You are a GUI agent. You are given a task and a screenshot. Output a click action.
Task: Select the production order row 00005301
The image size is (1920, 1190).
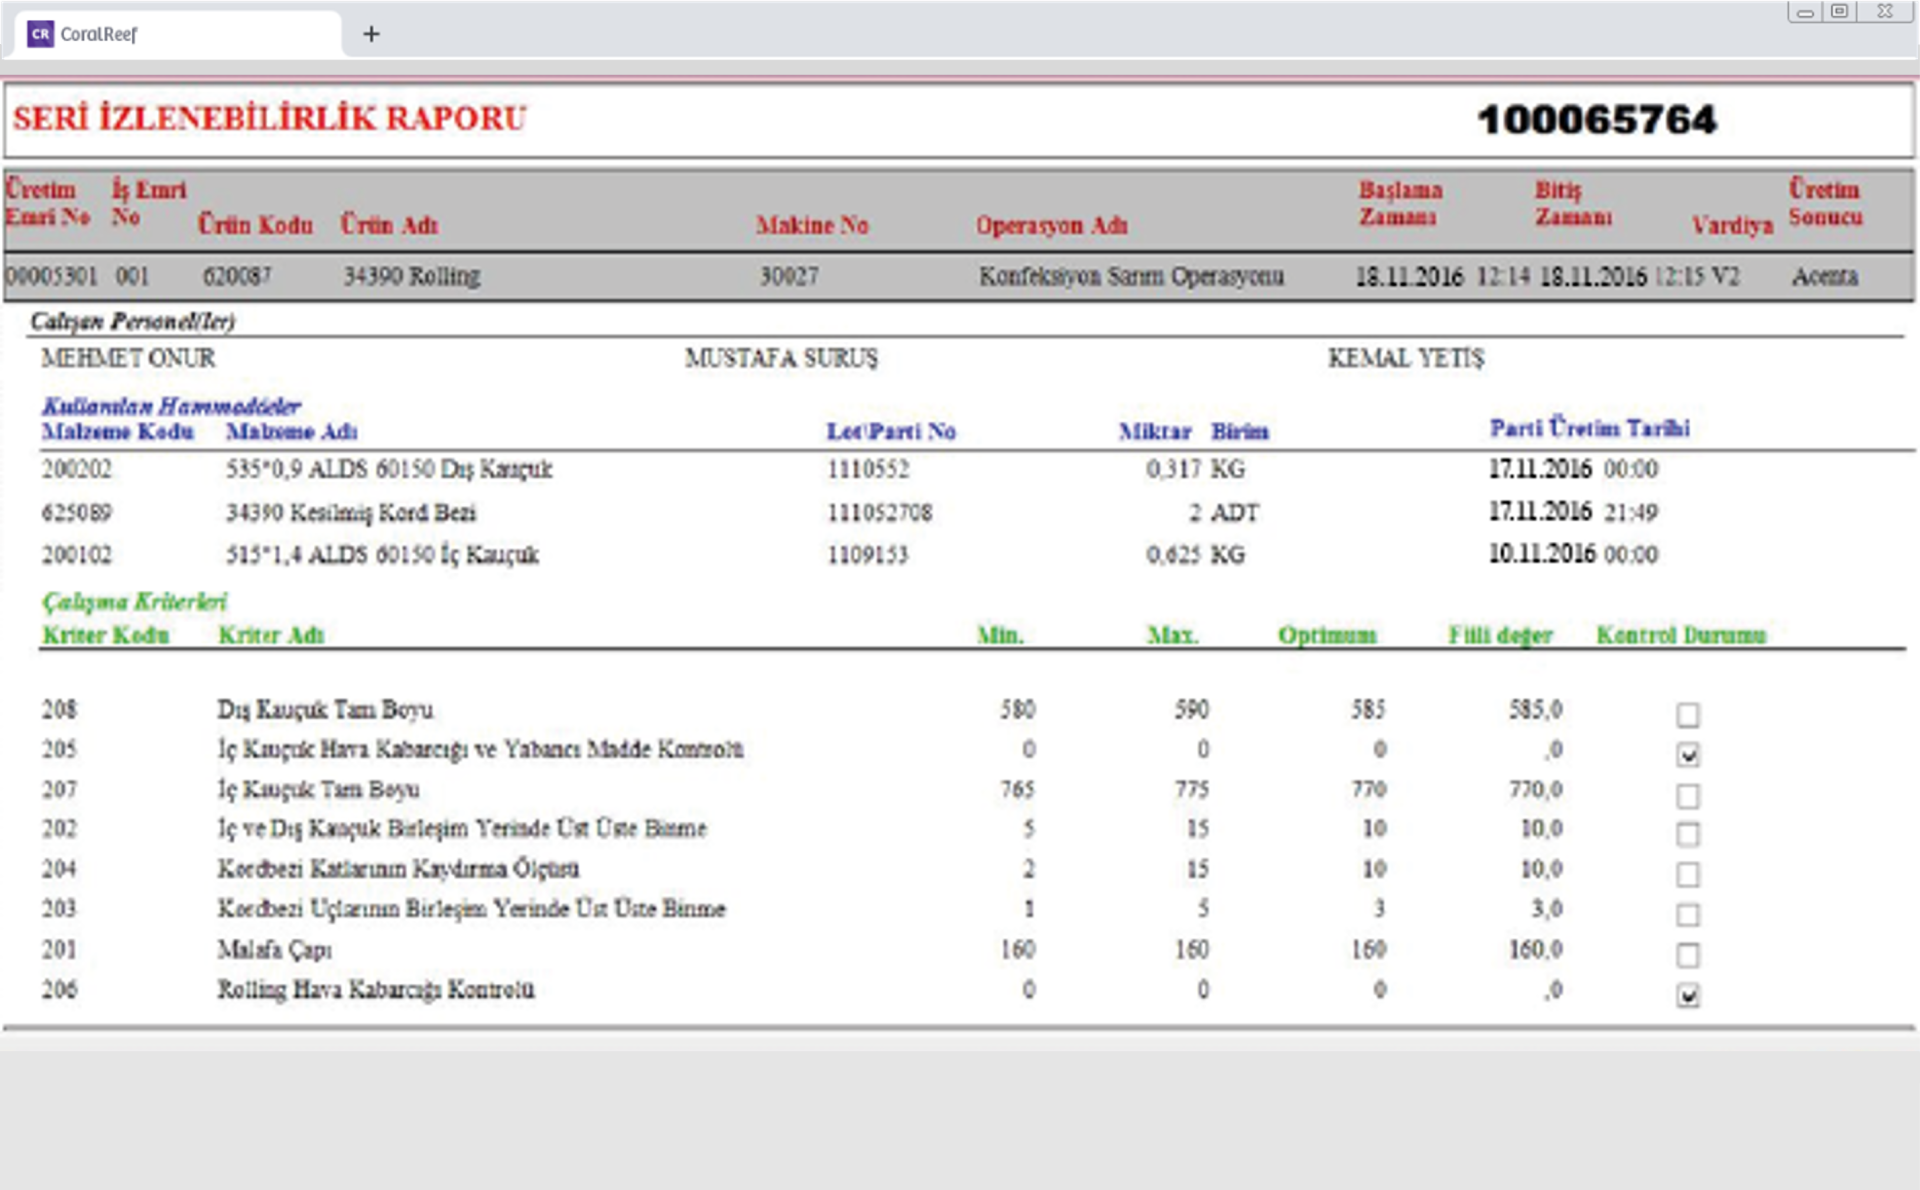click(x=52, y=276)
